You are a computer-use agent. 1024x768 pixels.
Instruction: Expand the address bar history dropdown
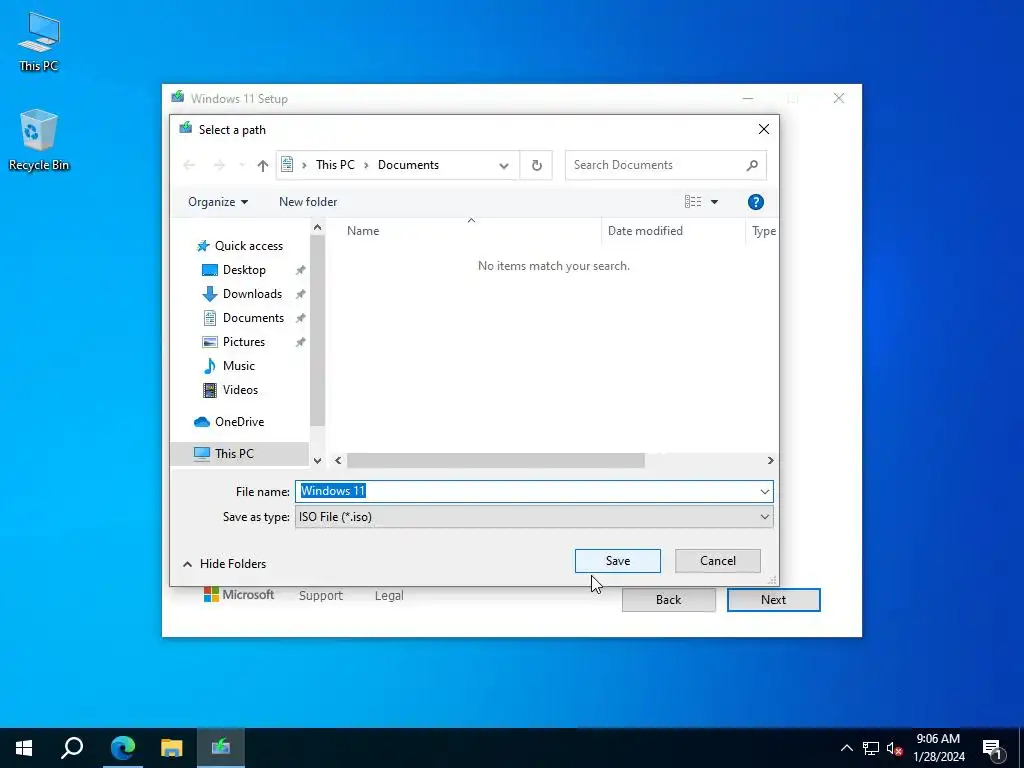(x=504, y=166)
